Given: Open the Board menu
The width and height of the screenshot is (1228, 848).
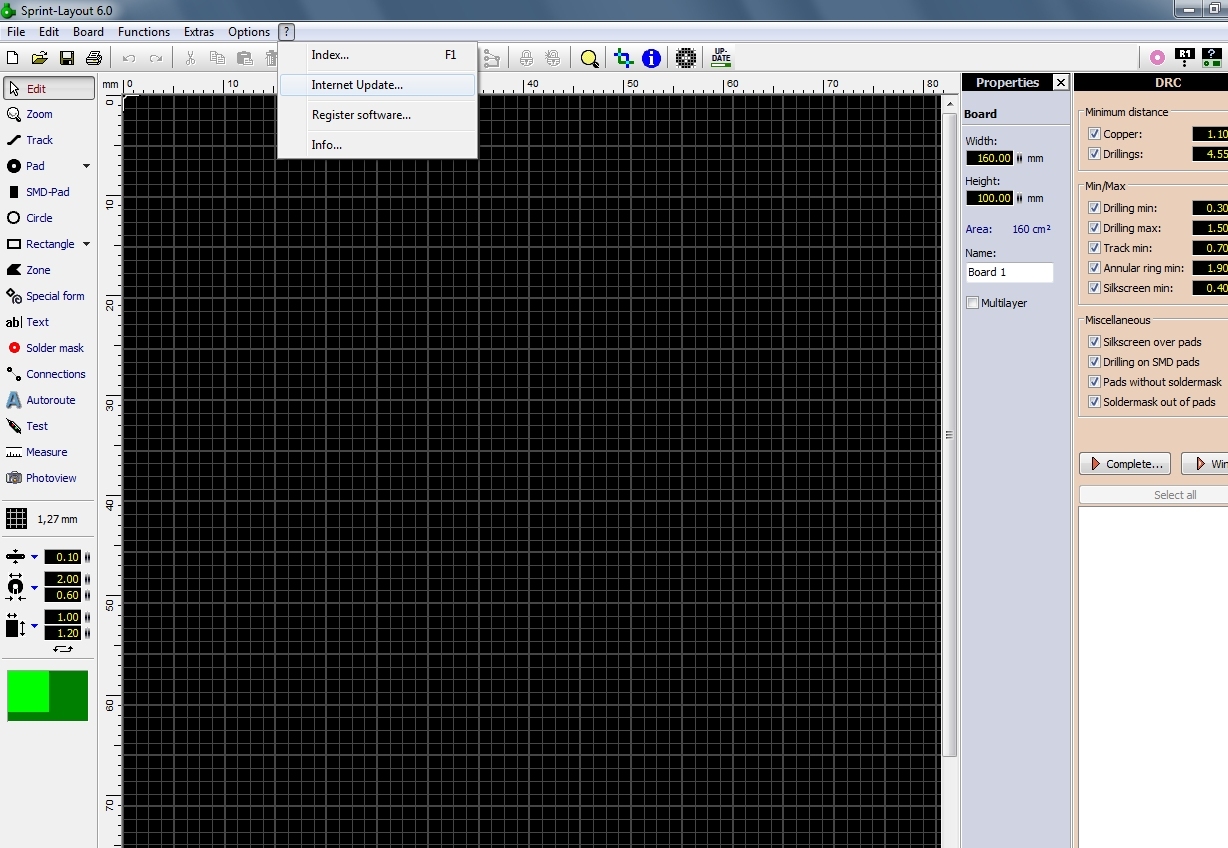Looking at the screenshot, I should 88,32.
